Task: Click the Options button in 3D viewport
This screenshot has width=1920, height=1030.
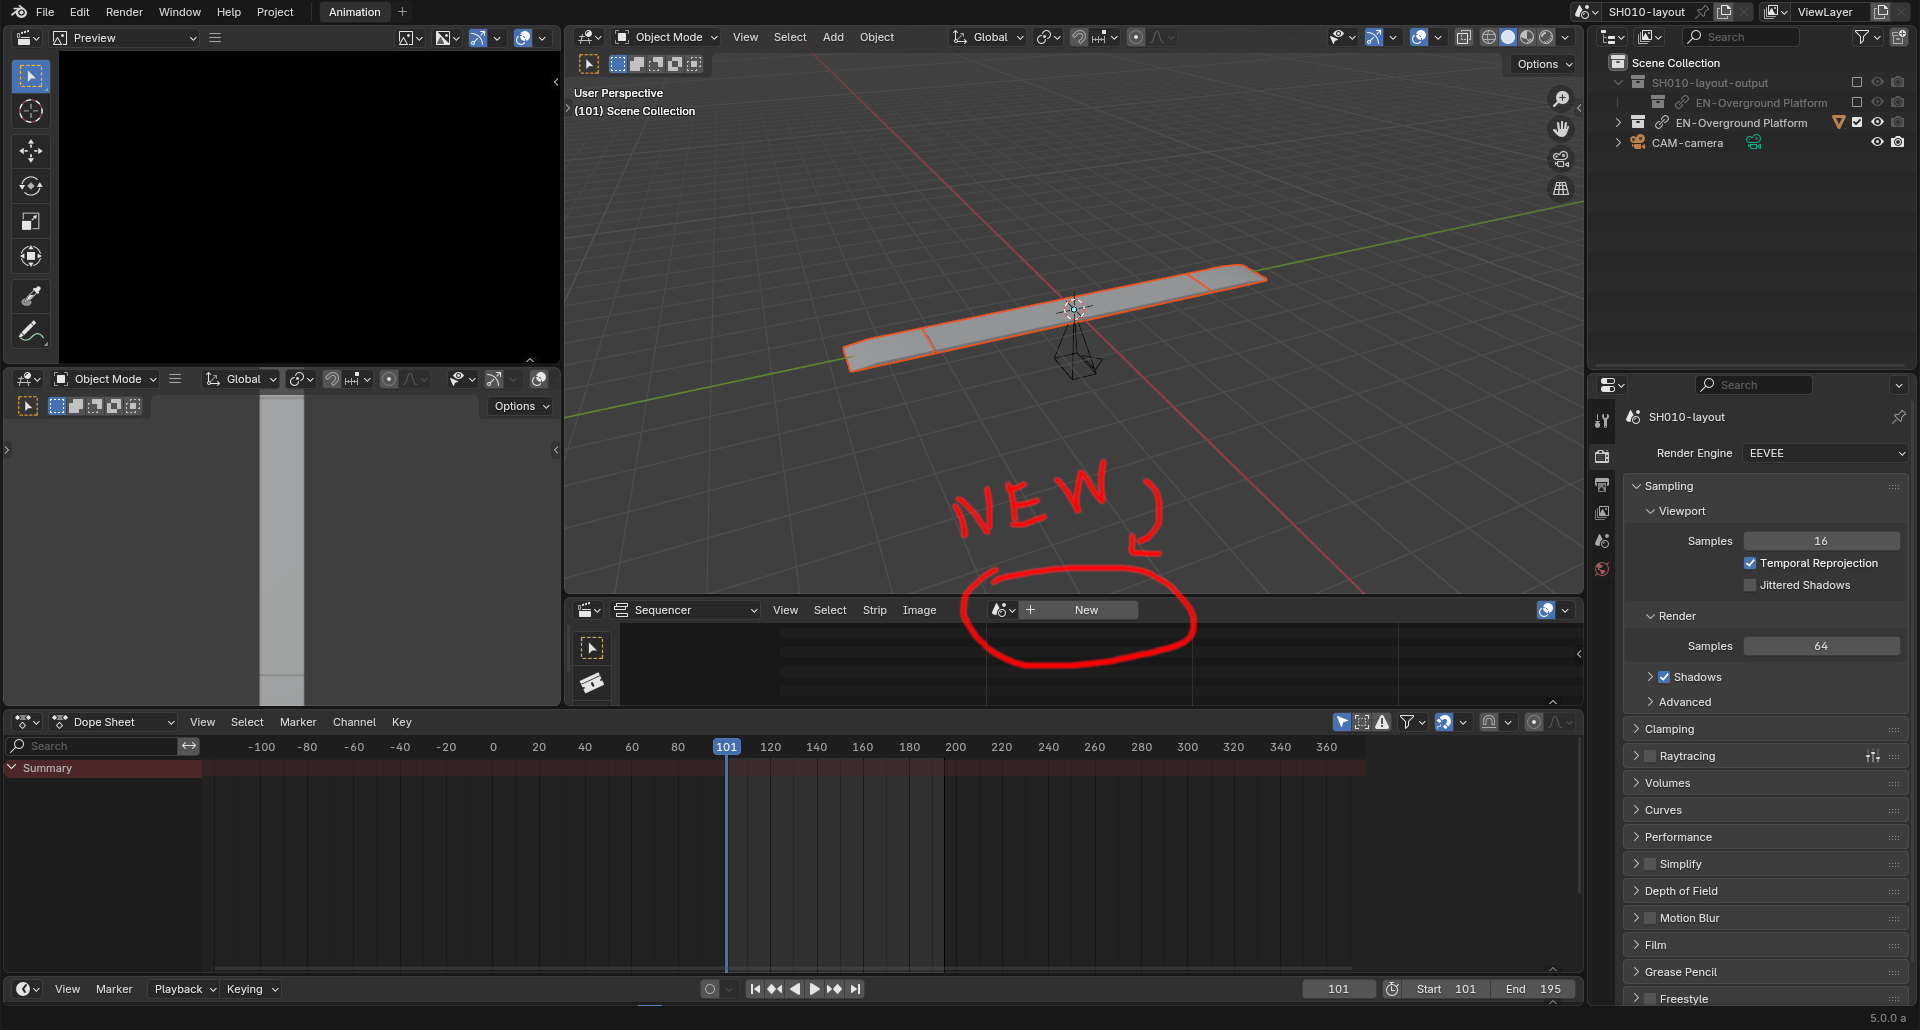Action: 1544,64
